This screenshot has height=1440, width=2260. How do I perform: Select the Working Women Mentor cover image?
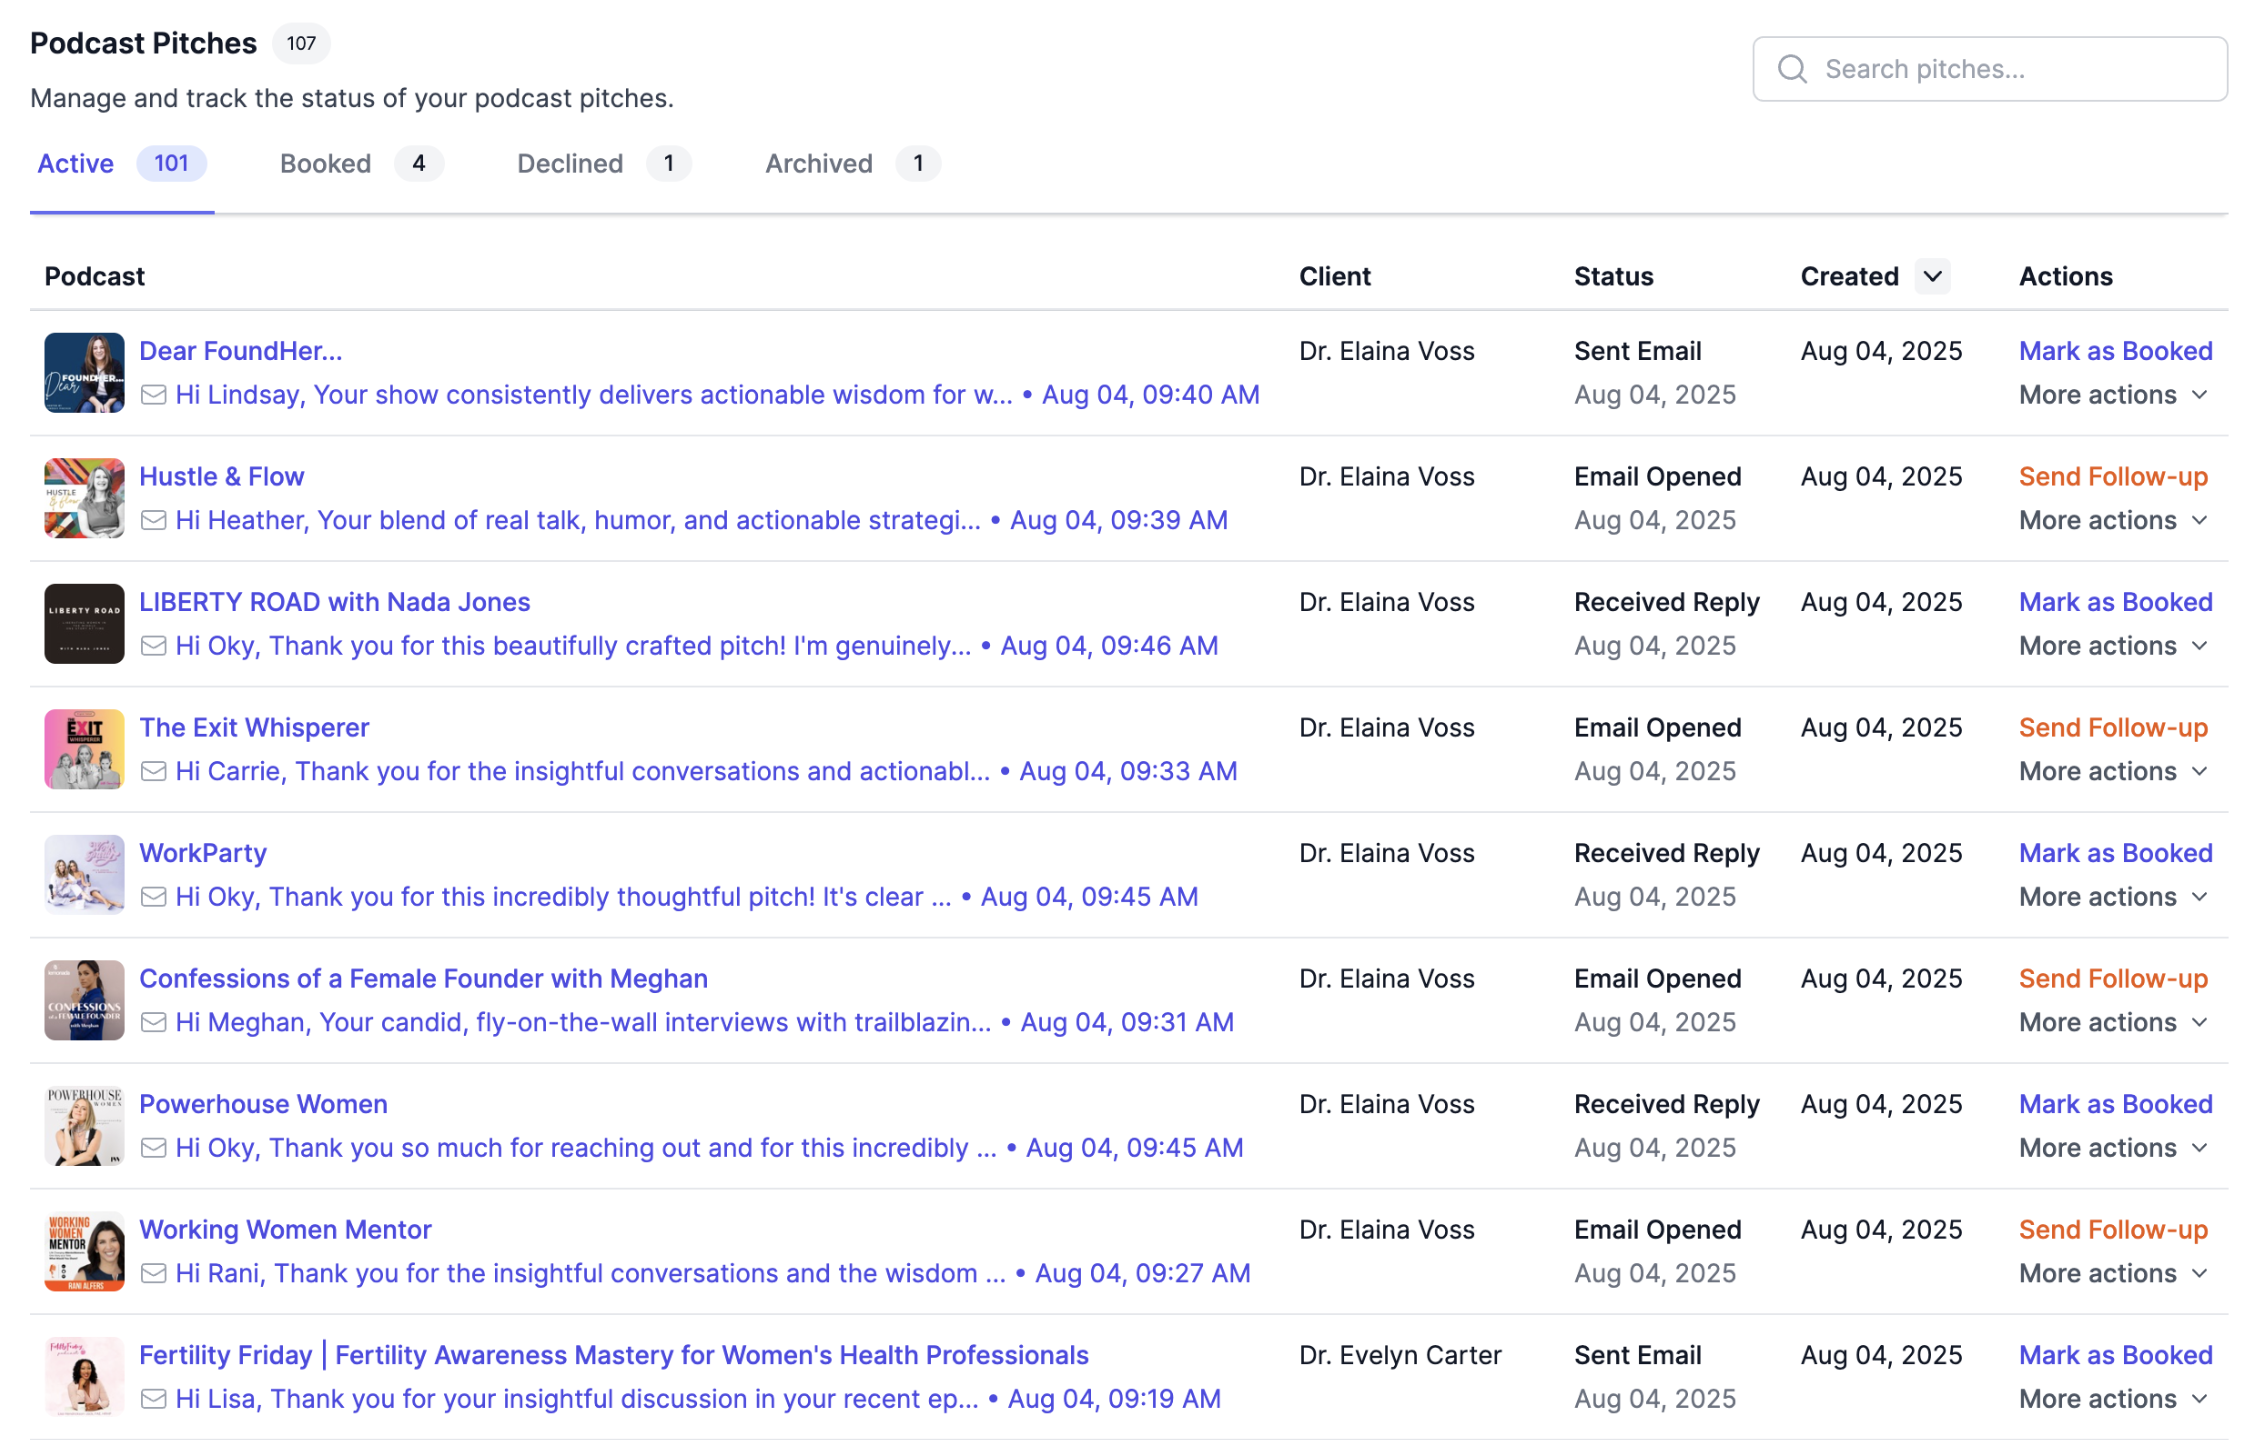pos(84,1251)
